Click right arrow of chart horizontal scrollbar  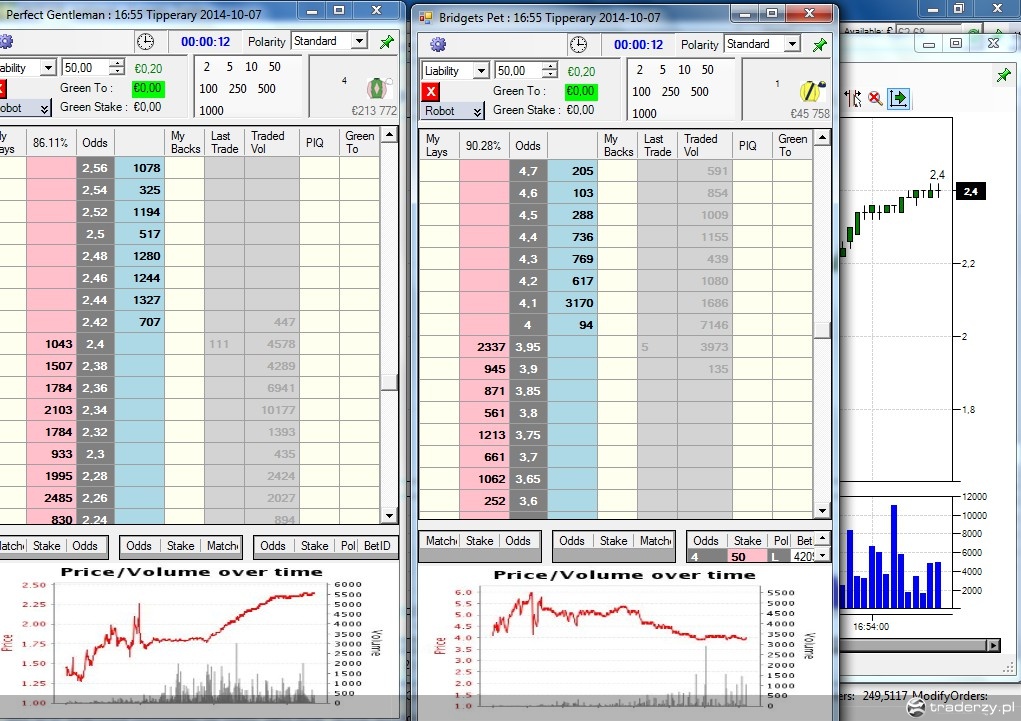tap(993, 645)
